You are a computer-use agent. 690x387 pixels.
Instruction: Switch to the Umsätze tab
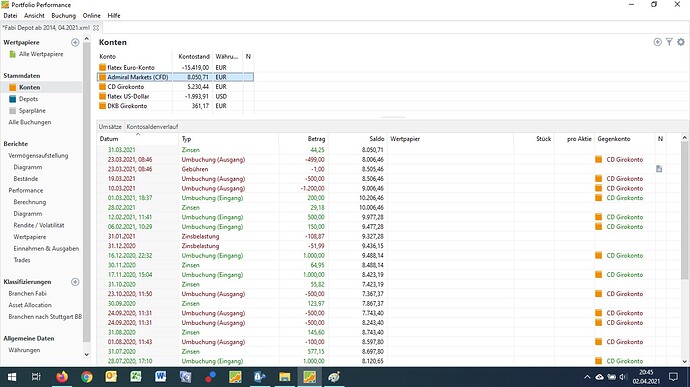(110, 127)
